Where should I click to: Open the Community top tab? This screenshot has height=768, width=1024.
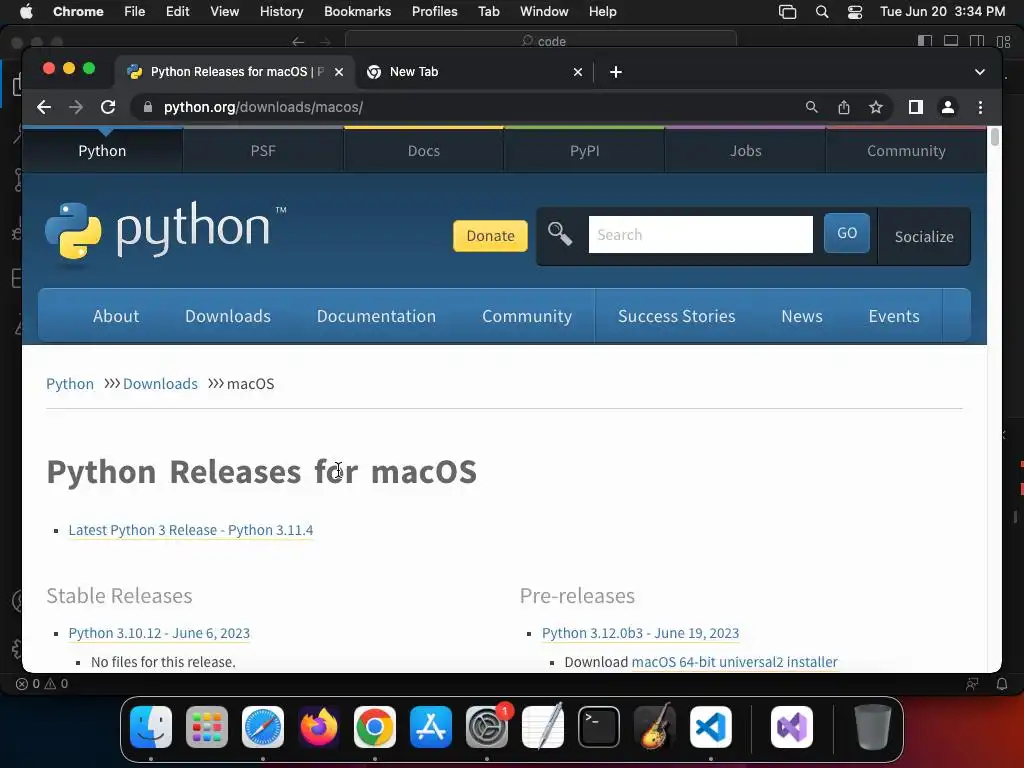[906, 151]
